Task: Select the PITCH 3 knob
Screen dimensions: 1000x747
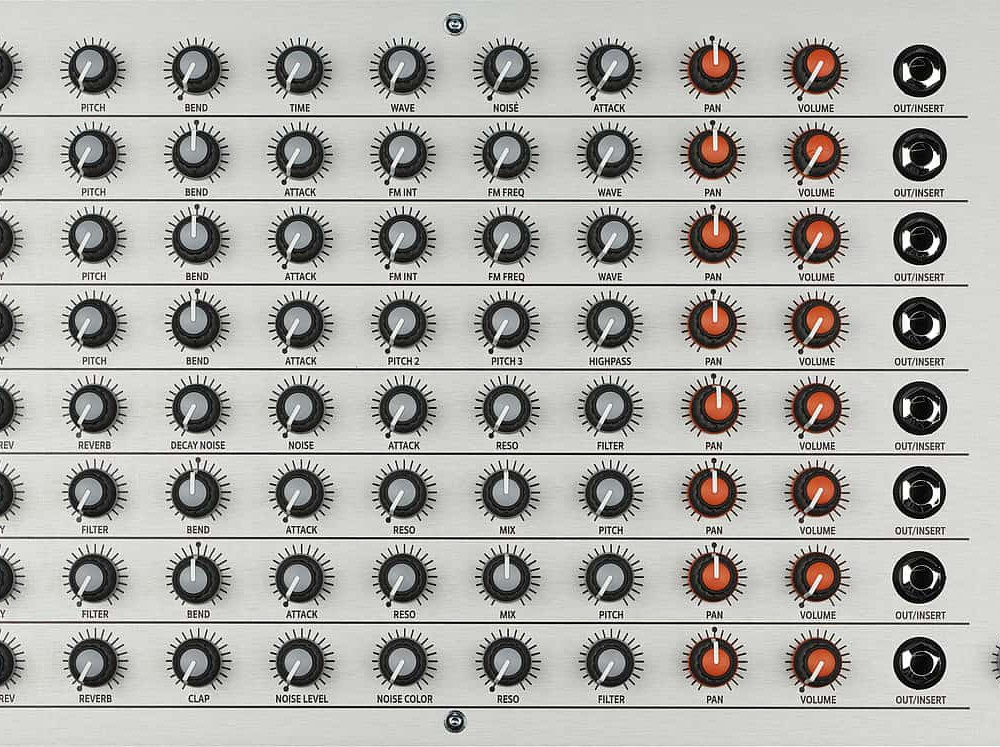Action: [506, 322]
